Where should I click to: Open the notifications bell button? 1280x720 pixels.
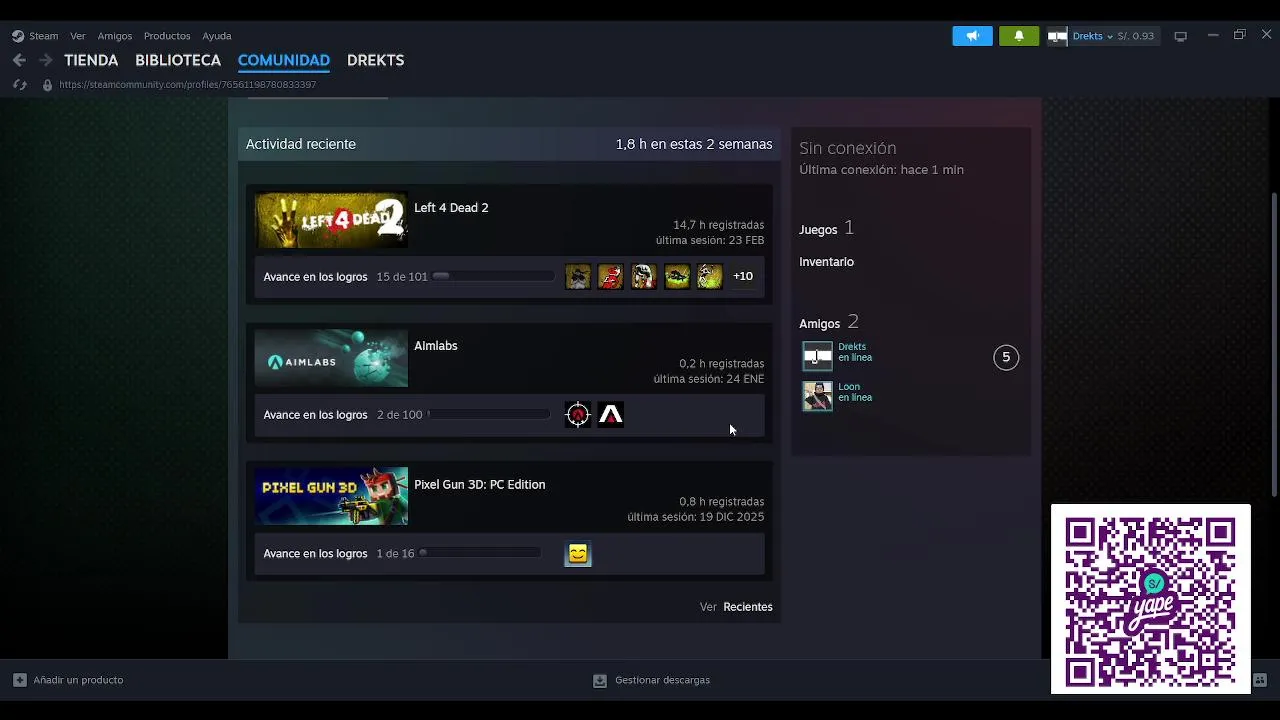coord(1019,36)
